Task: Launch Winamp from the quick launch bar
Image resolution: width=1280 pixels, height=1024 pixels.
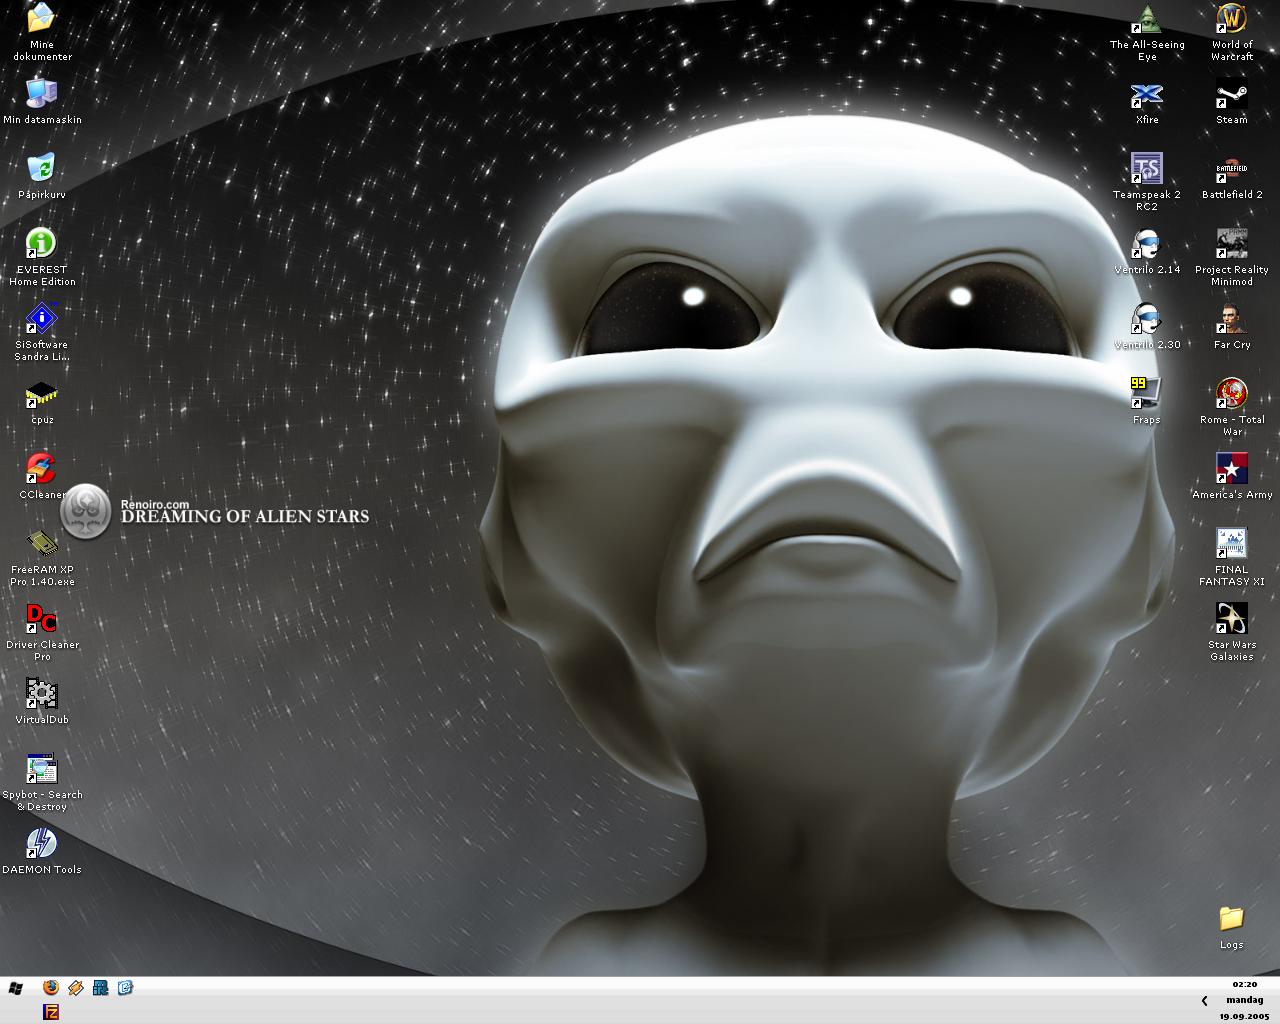Action: 76,988
